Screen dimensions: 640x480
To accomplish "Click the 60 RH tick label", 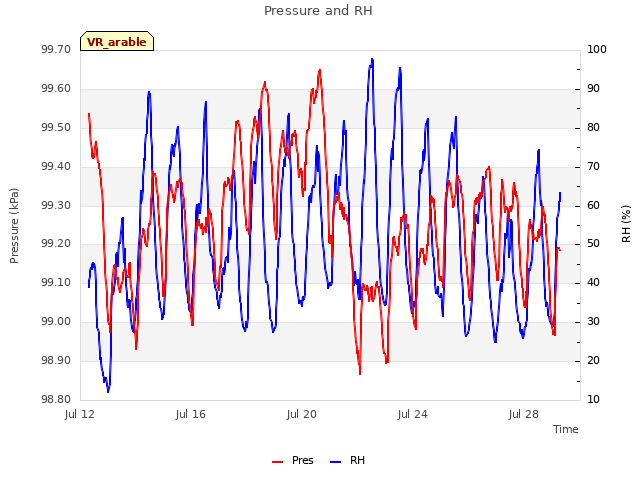I will [593, 205].
